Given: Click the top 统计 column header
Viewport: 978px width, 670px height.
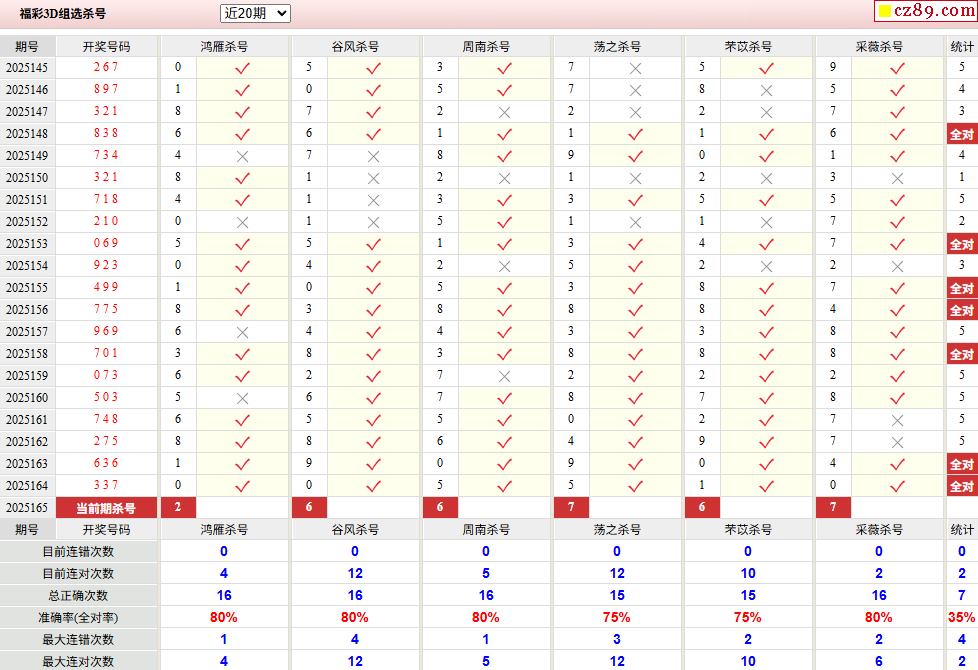Looking at the screenshot, I should click(x=962, y=46).
